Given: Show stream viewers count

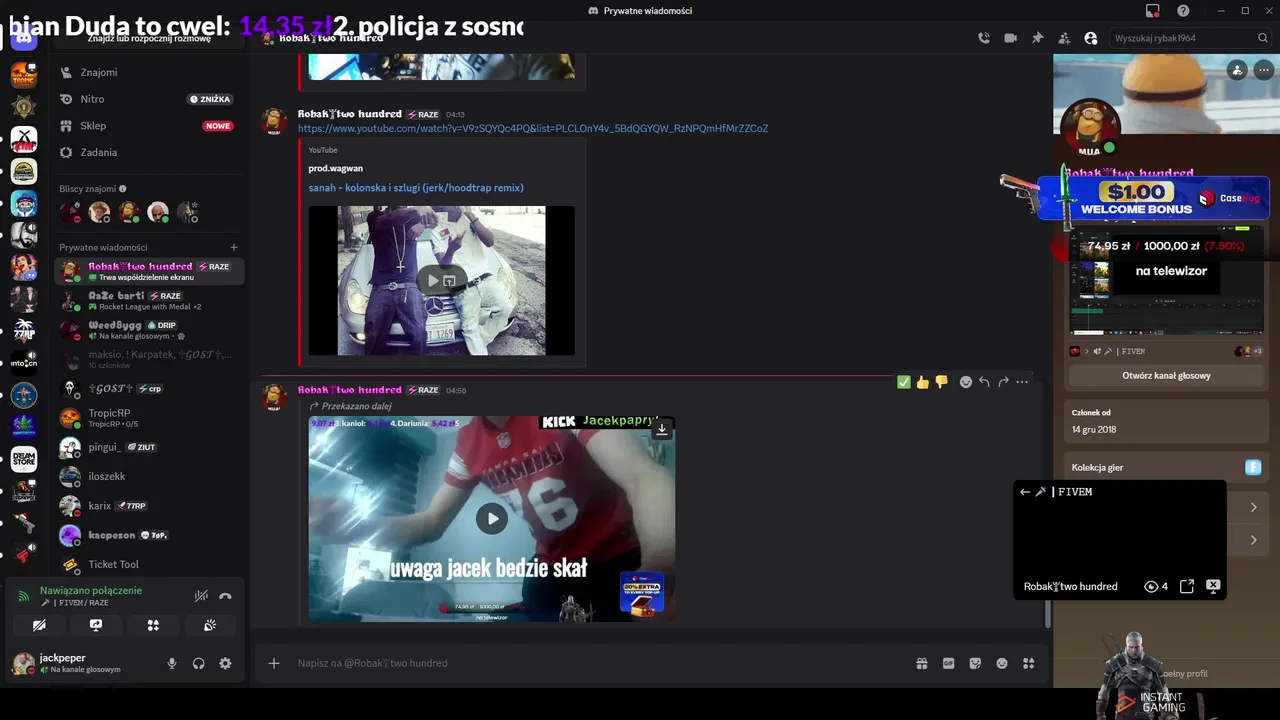Looking at the screenshot, I should click(x=1156, y=587).
